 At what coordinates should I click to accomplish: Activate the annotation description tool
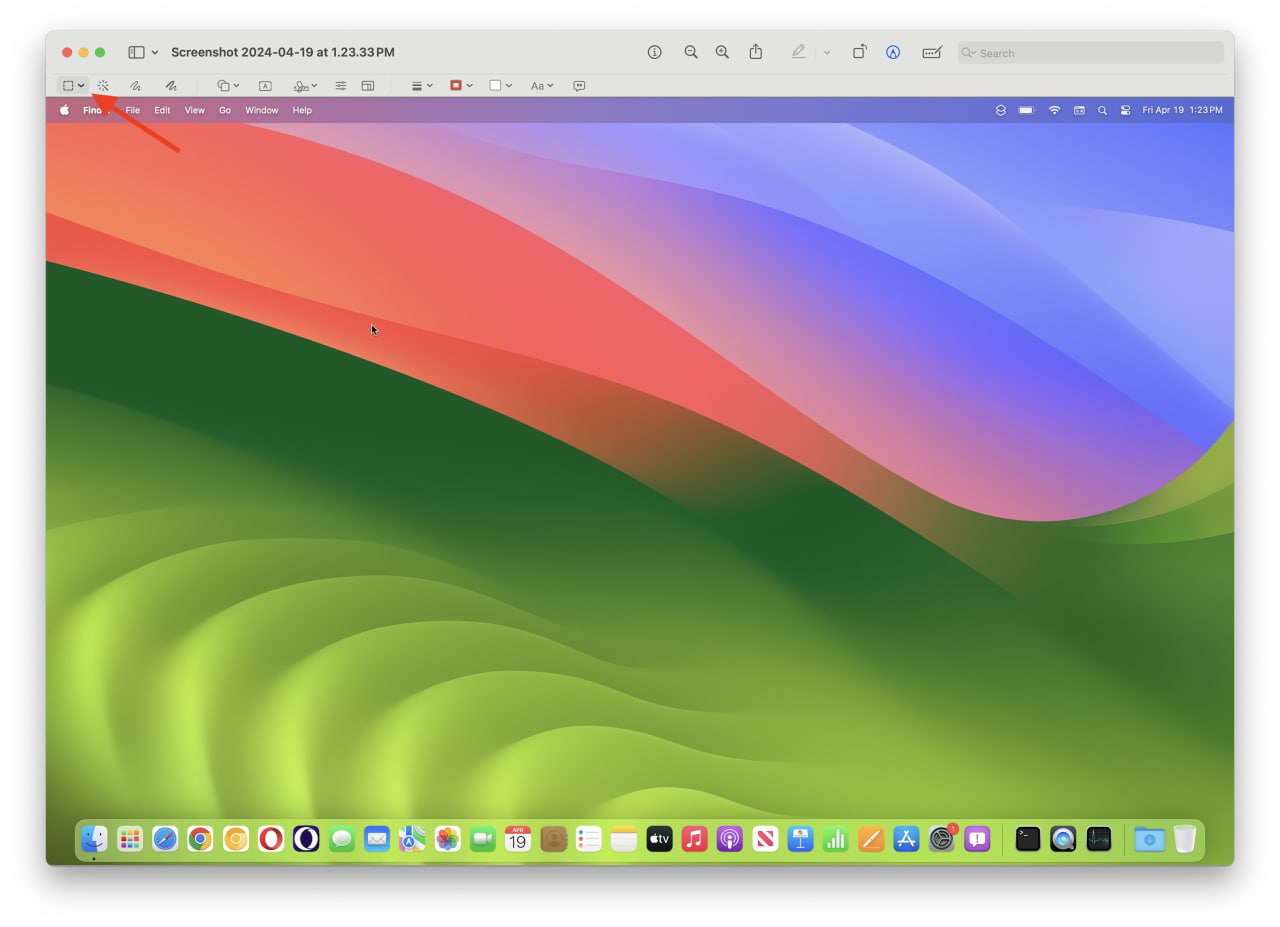(x=578, y=85)
